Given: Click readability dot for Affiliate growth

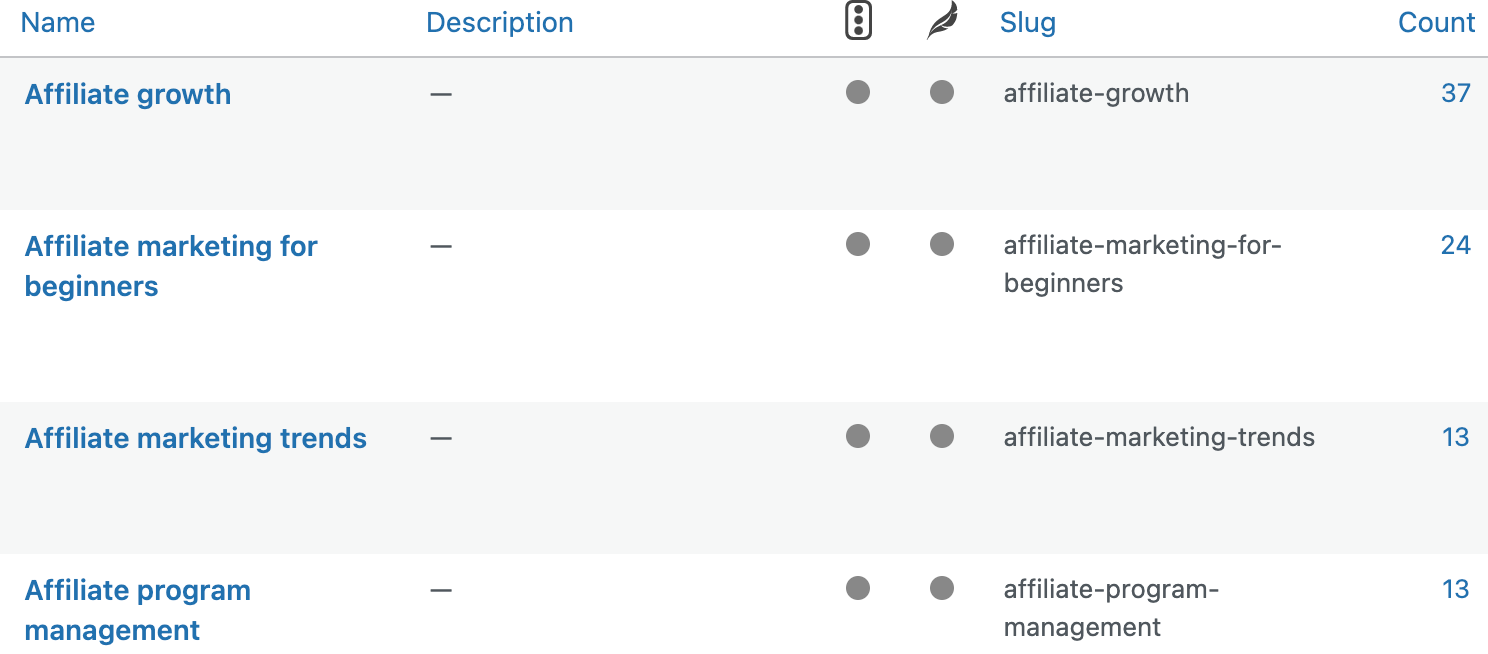Looking at the screenshot, I should coord(942,93).
